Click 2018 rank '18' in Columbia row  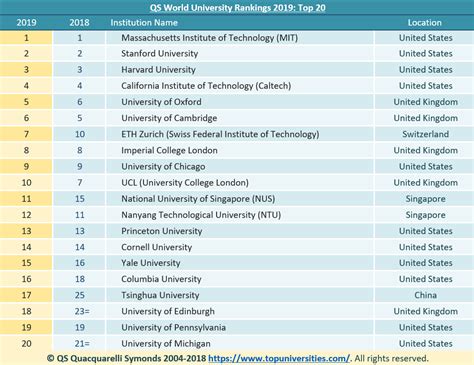pyautogui.click(x=80, y=279)
